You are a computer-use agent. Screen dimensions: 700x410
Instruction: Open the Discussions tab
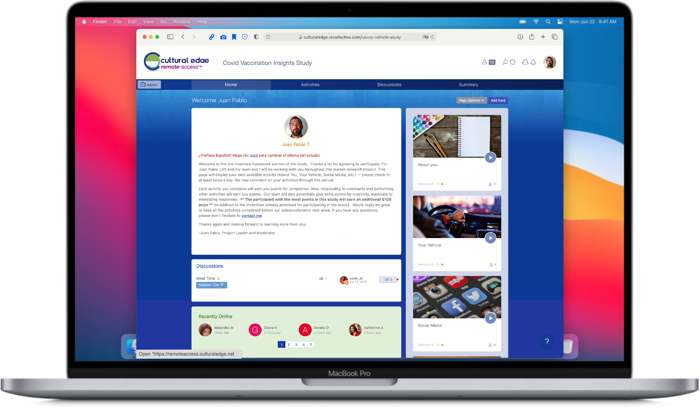coord(389,85)
